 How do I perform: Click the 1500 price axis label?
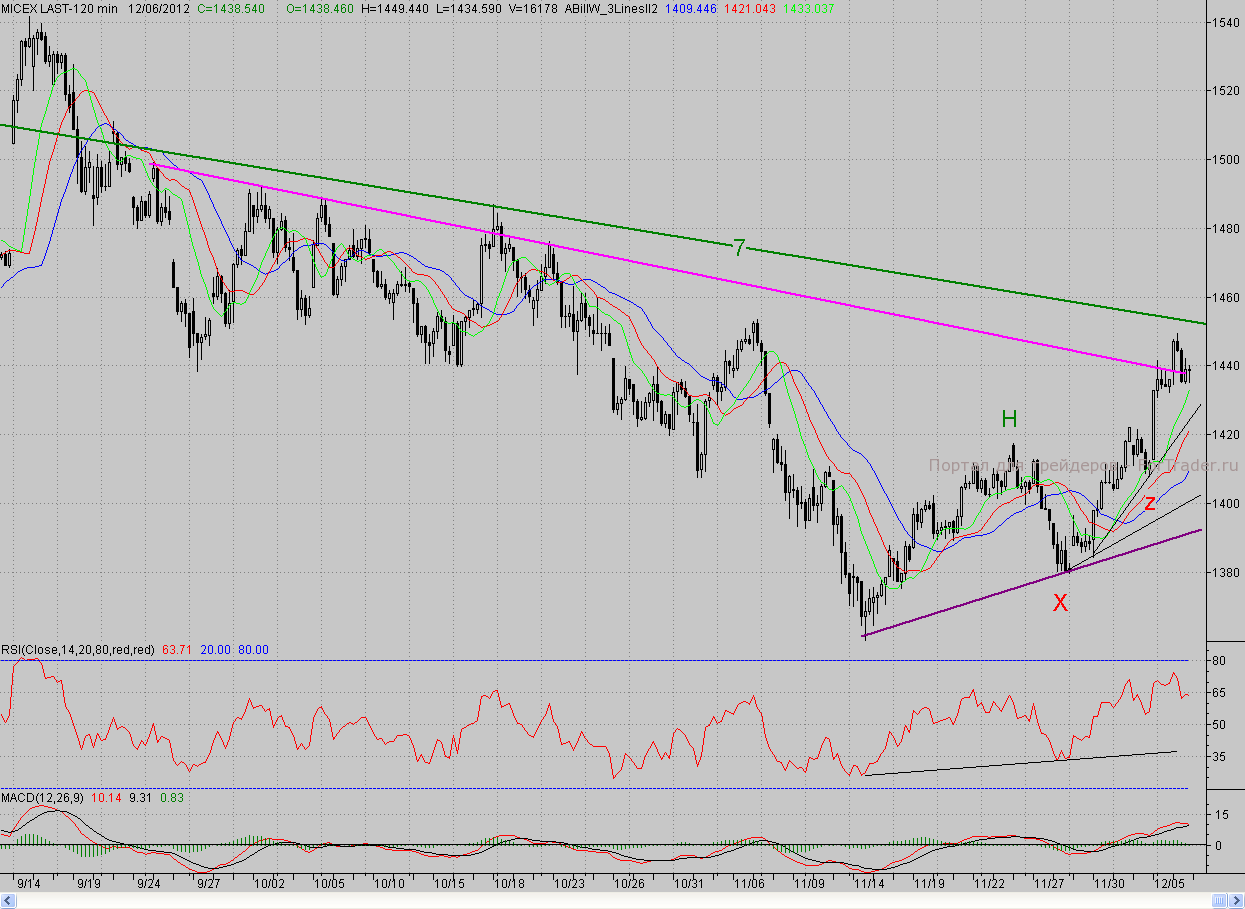pos(1224,159)
